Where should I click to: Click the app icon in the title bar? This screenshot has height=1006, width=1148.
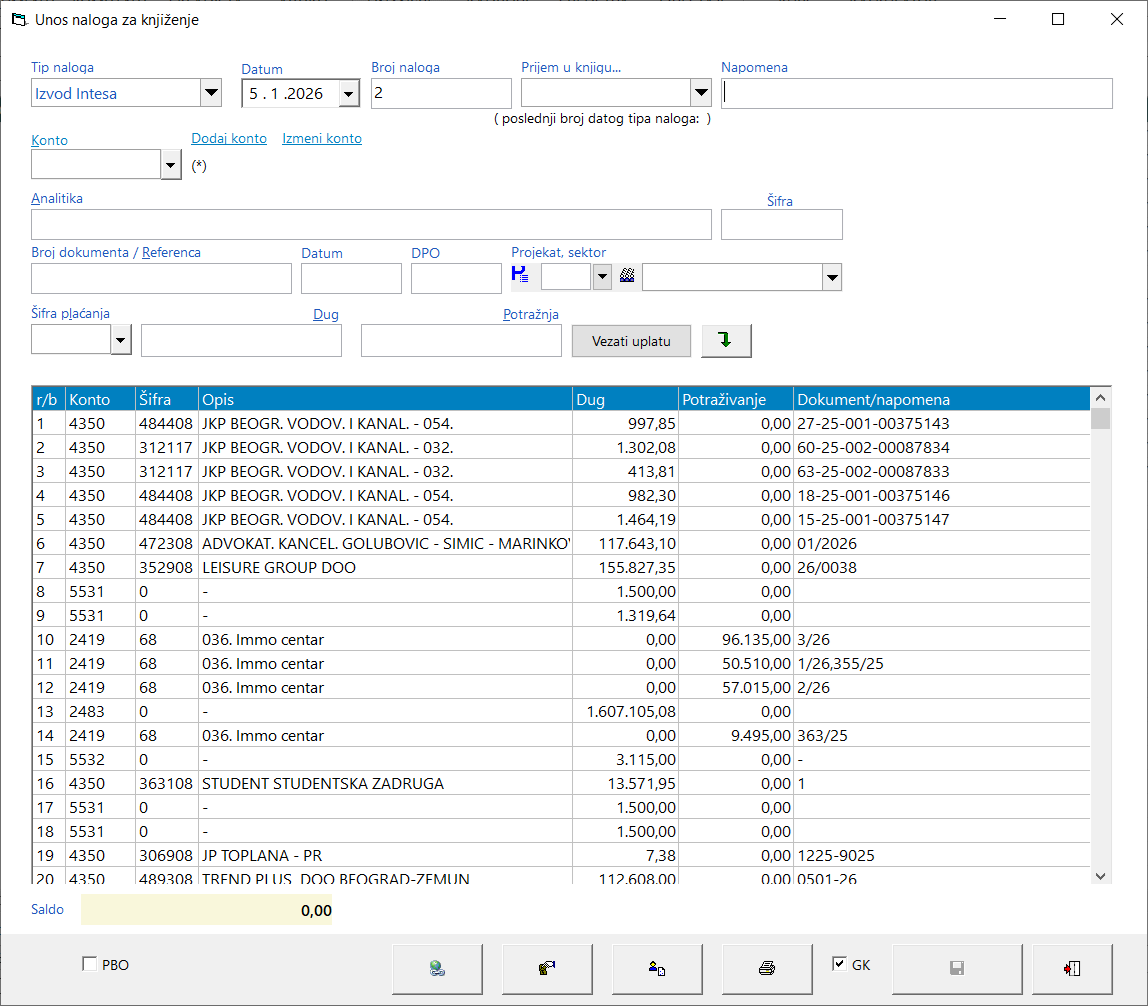click(19, 19)
